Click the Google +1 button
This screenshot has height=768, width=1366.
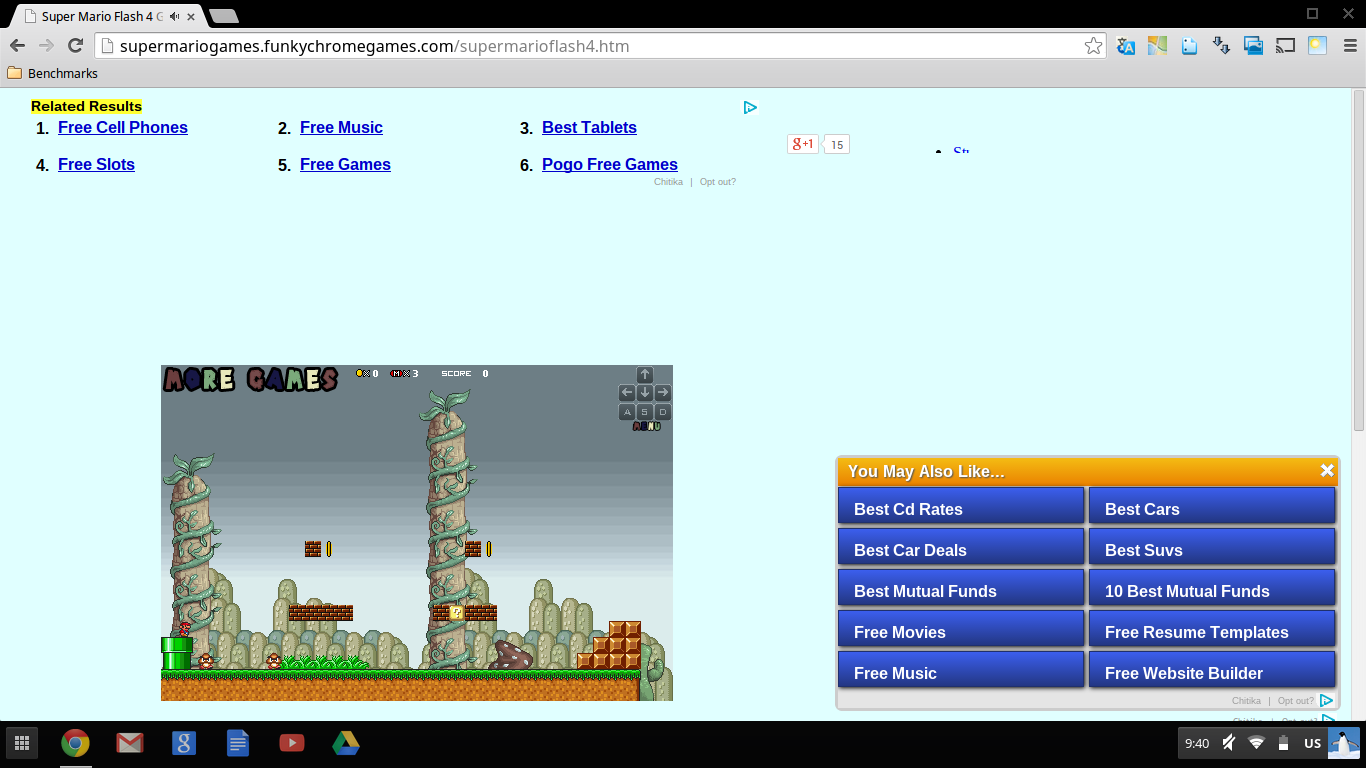tap(803, 144)
